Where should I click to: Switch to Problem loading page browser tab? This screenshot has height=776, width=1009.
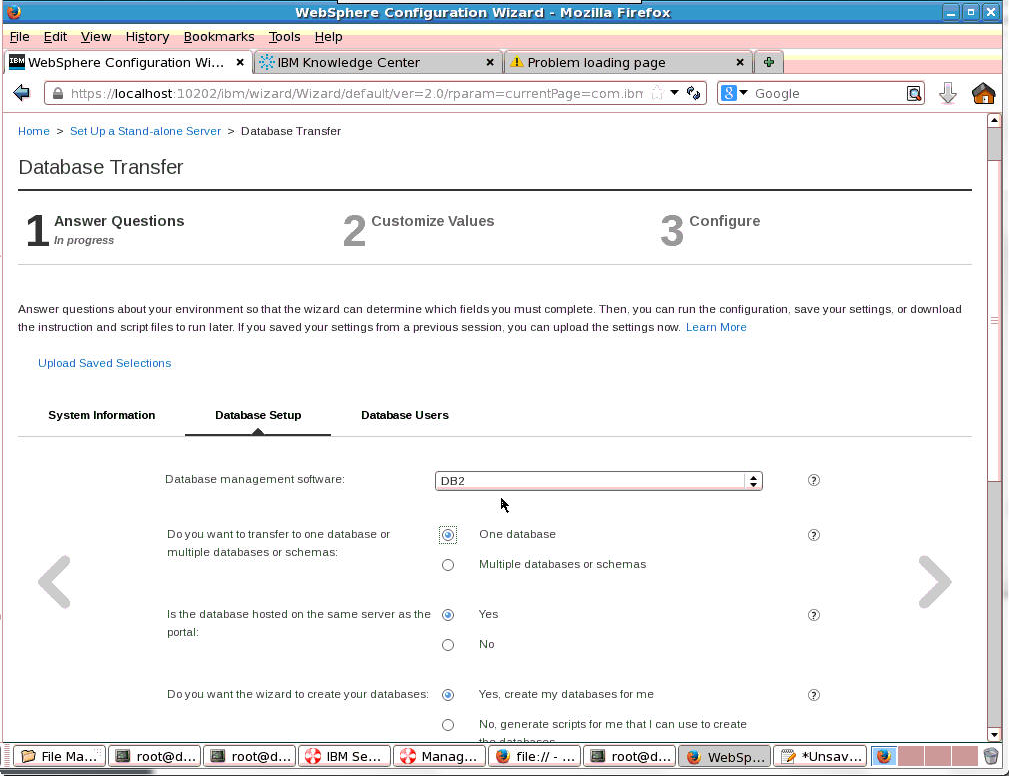pos(627,62)
